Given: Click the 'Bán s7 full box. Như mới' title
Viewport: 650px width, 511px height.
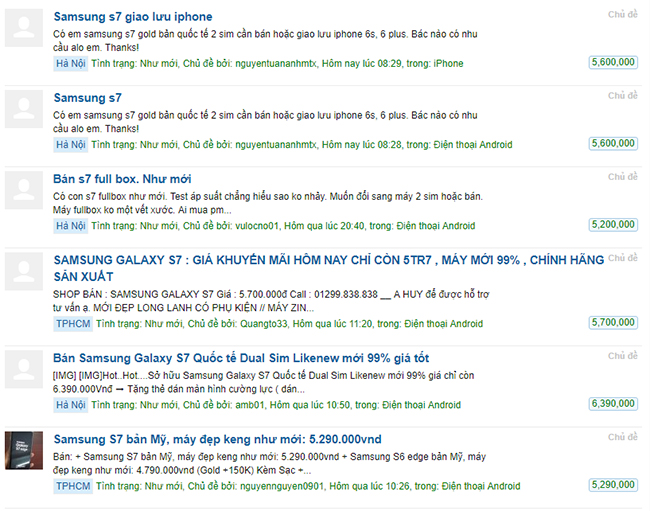Looking at the screenshot, I should (122, 179).
